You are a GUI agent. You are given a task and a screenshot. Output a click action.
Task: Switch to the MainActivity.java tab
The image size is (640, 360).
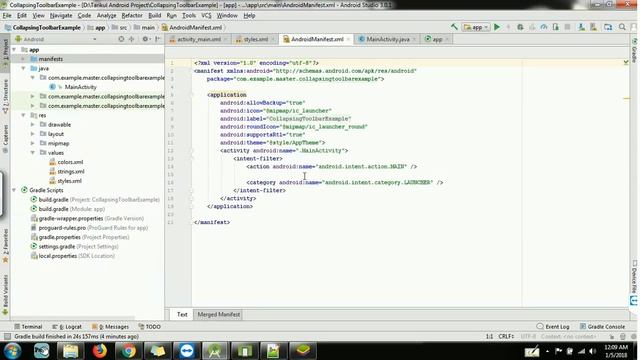point(388,39)
